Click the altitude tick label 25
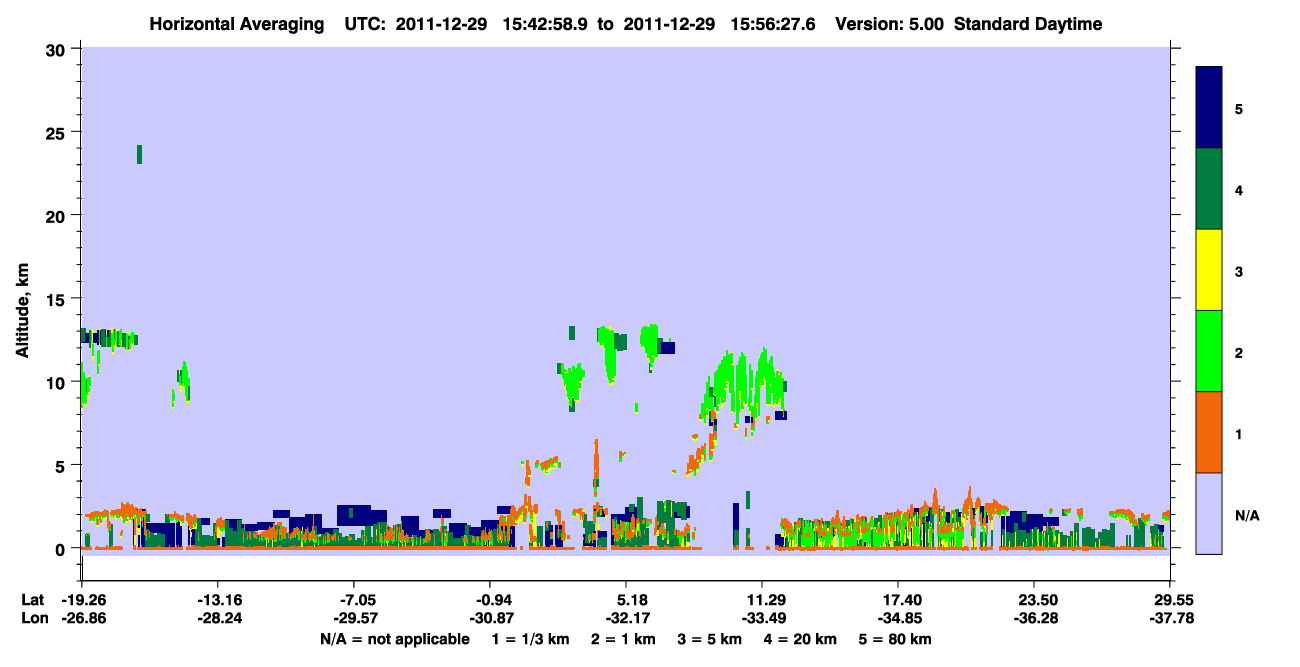Image resolution: width=1300 pixels, height=667 pixels. tap(58, 132)
